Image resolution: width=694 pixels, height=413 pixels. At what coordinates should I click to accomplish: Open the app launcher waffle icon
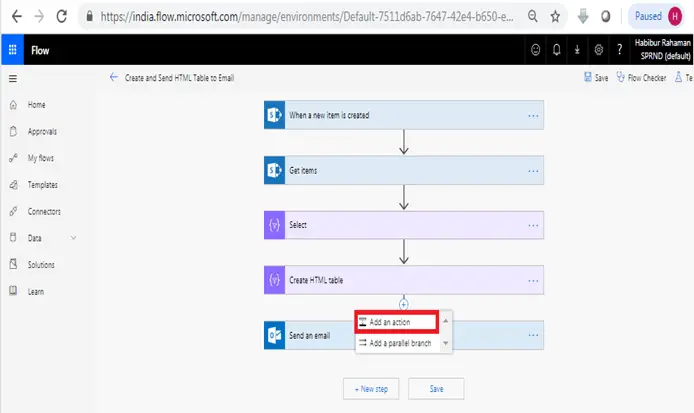coord(12,50)
